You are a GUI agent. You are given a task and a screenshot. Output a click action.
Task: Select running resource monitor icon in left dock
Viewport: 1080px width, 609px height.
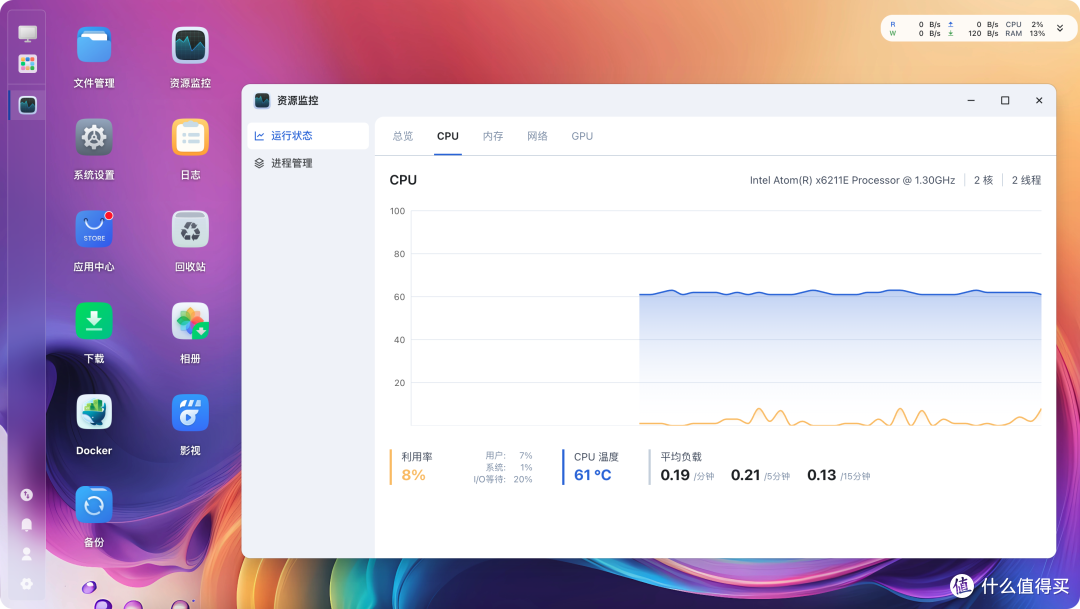[28, 105]
